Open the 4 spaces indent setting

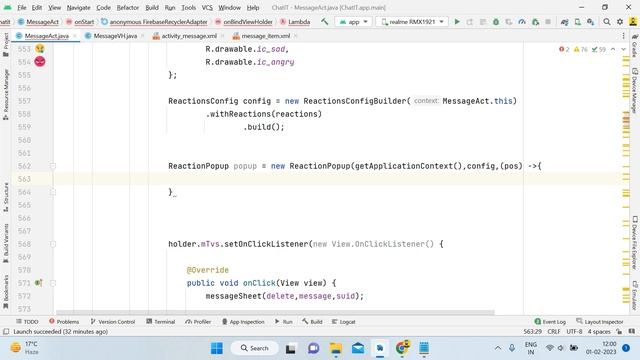click(599, 331)
